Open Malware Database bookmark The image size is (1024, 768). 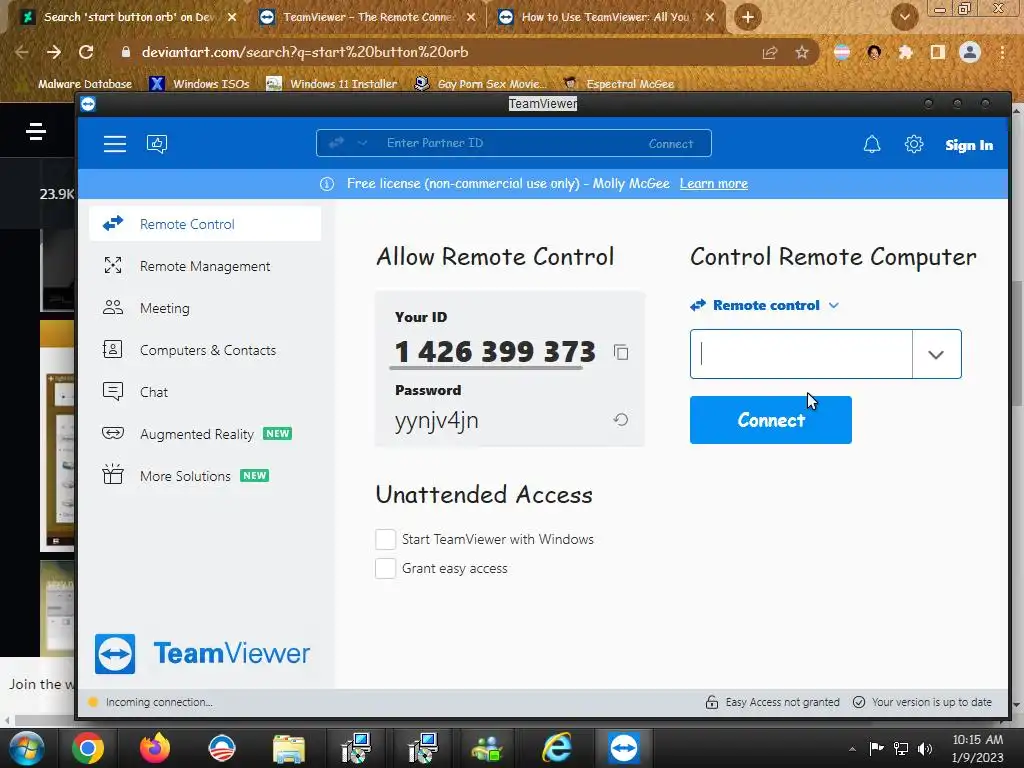pyautogui.click(x=85, y=84)
